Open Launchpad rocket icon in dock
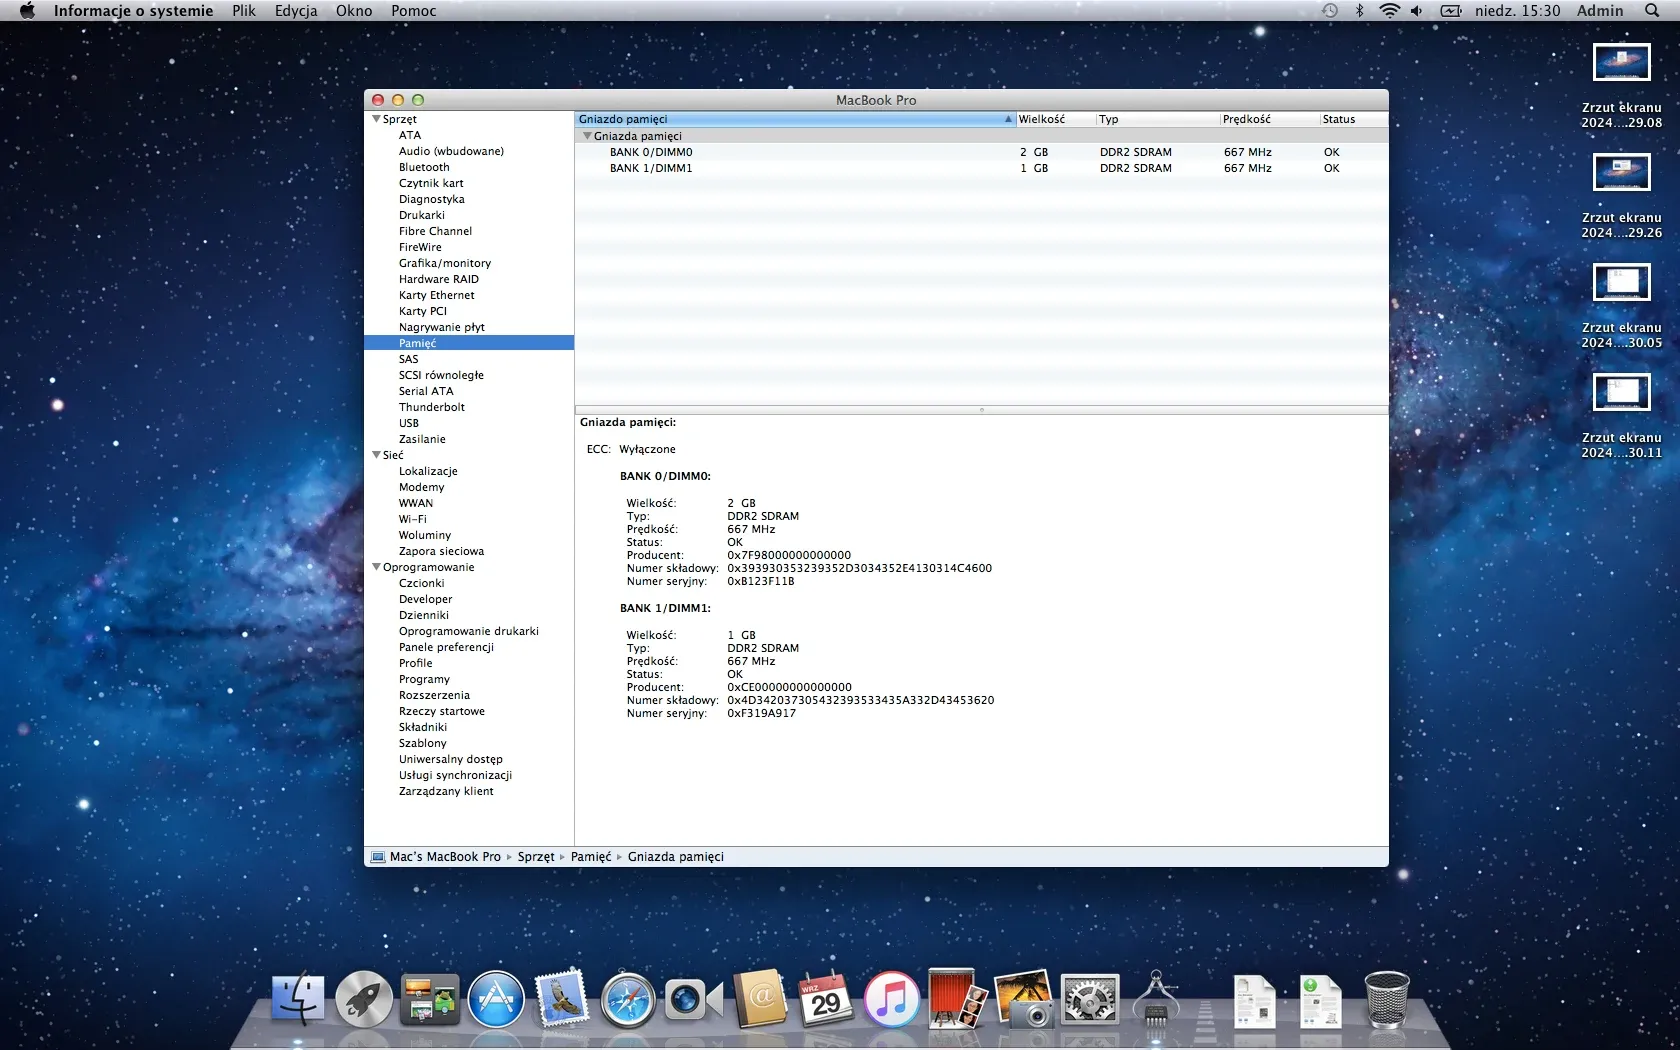 [364, 999]
